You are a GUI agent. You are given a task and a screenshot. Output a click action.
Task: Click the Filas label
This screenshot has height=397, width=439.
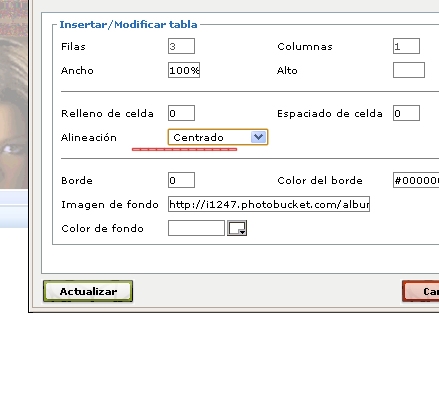pos(73,46)
